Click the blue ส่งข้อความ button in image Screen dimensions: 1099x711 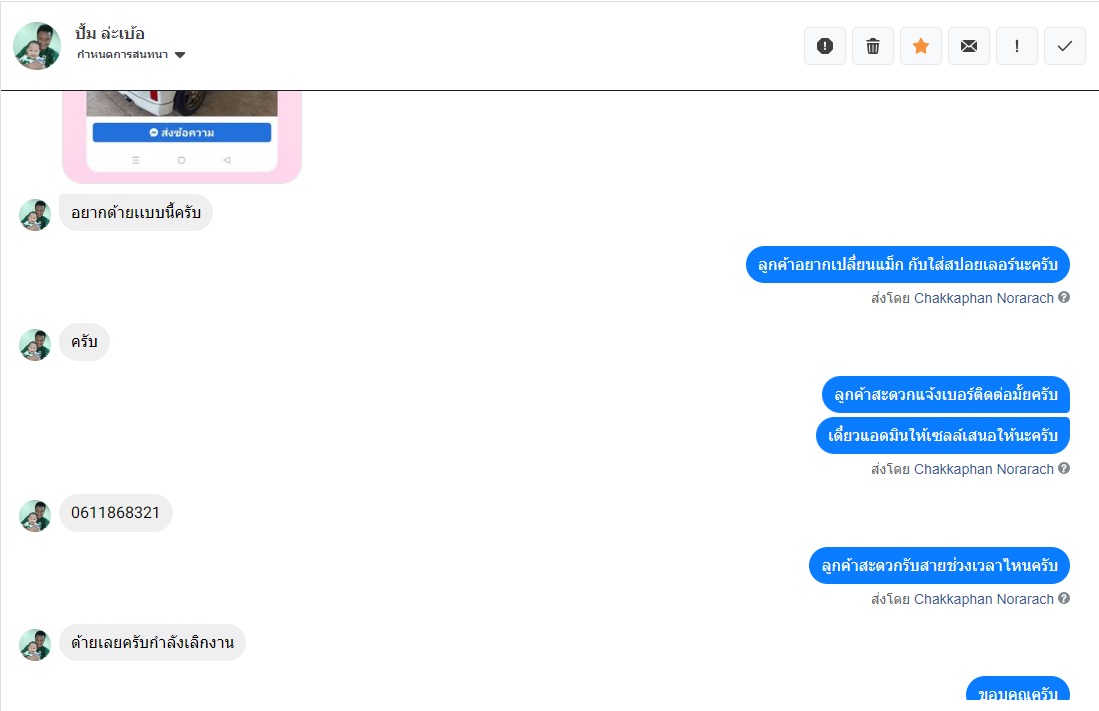182,133
